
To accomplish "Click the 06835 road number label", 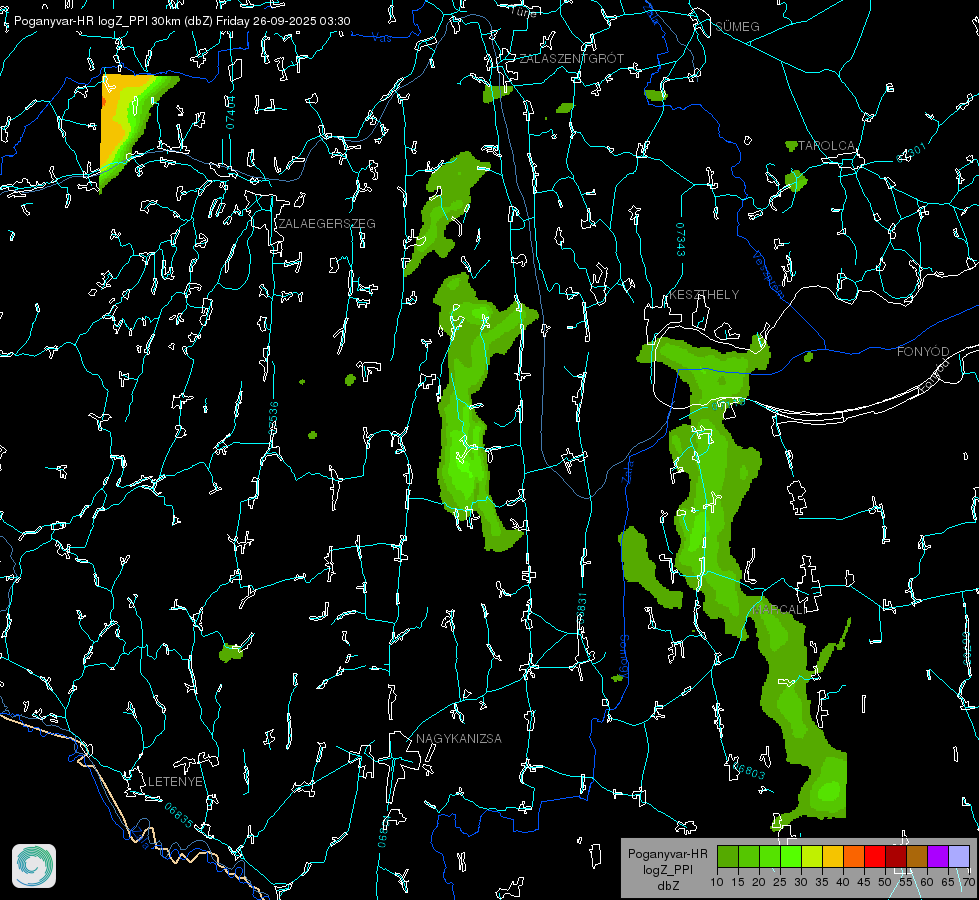I will (x=179, y=816).
